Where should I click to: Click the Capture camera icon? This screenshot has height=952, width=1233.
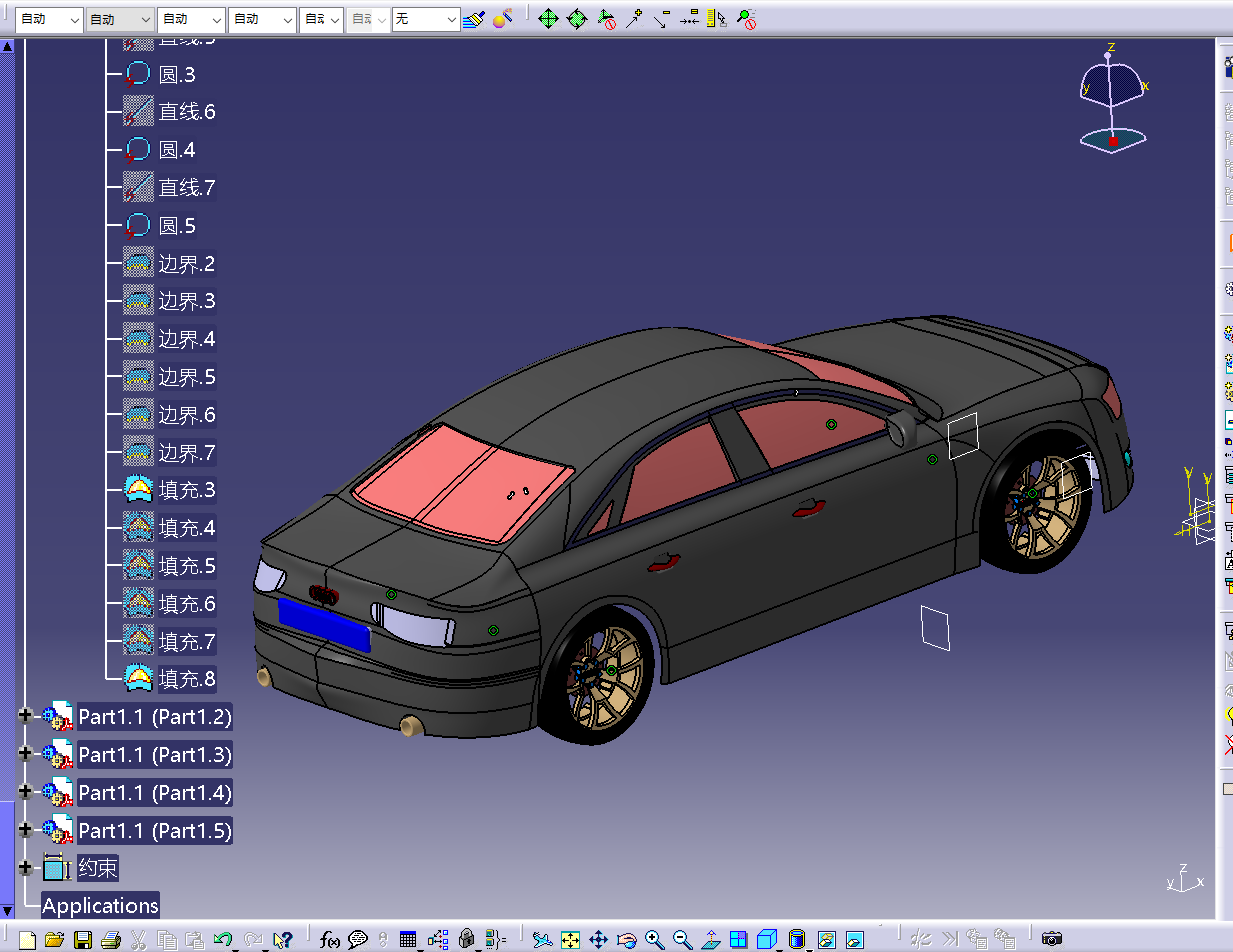click(x=1051, y=939)
